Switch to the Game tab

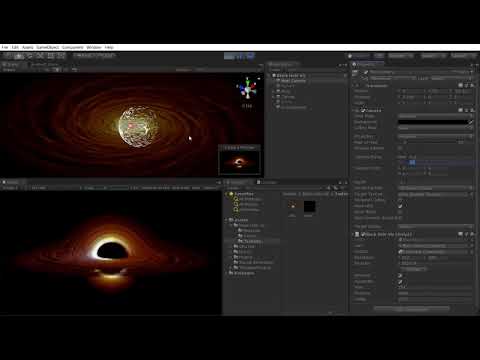click(11, 182)
